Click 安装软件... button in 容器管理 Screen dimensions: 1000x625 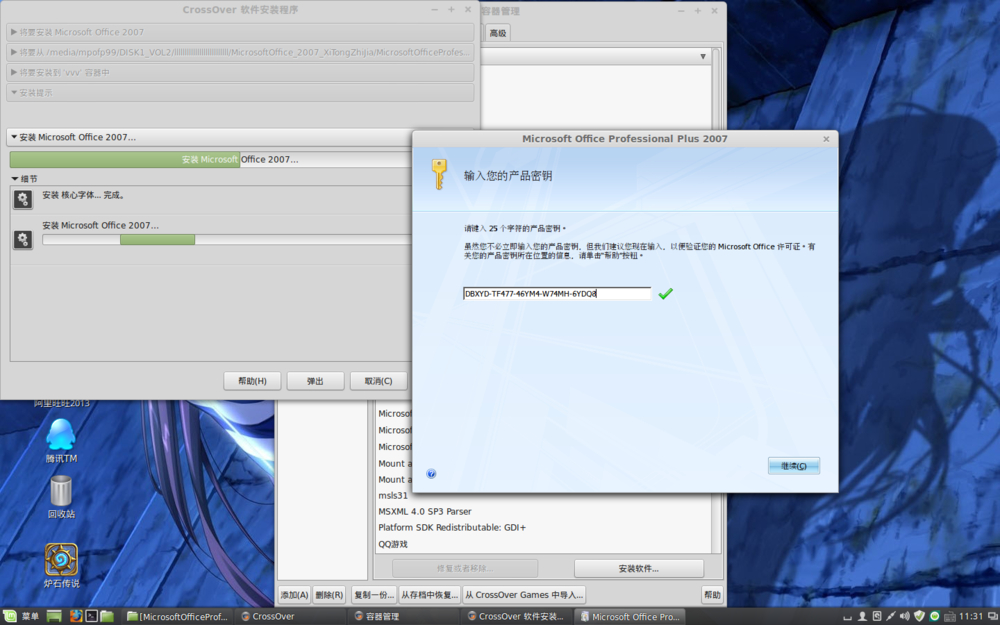(638, 568)
